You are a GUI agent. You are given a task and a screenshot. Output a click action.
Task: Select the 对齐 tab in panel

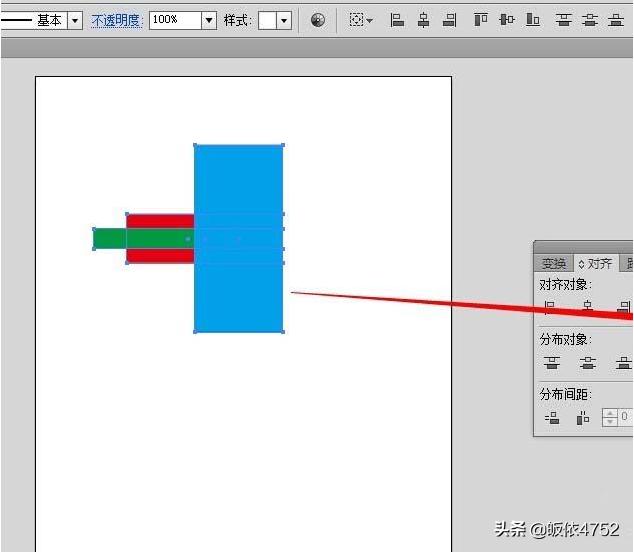pos(596,264)
